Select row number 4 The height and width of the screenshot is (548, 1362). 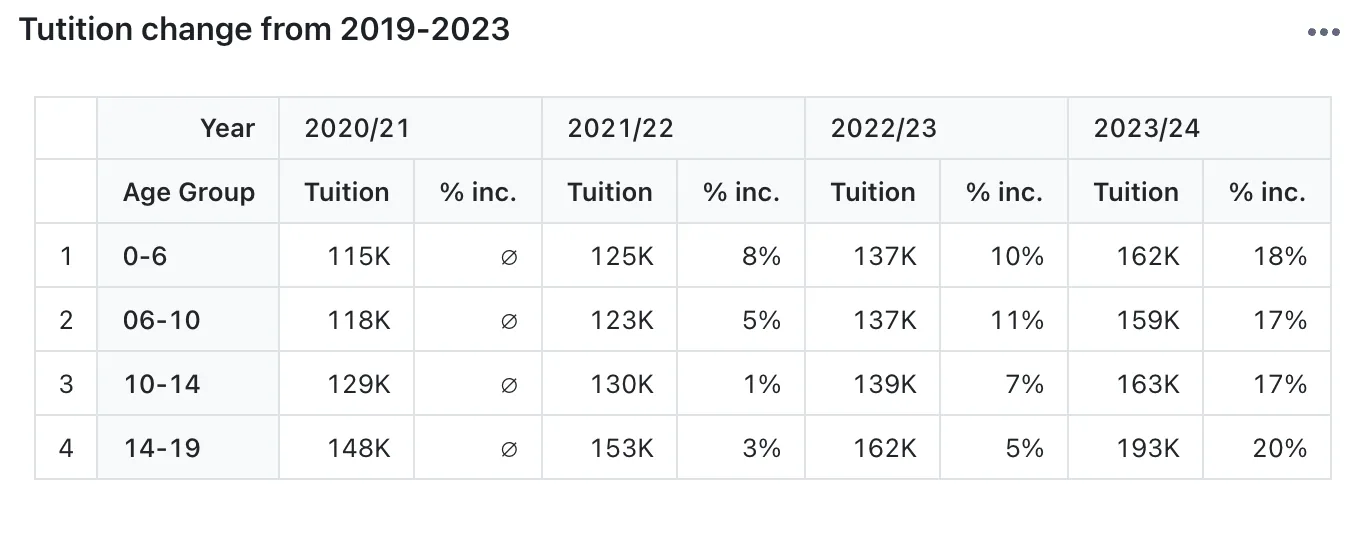66,447
